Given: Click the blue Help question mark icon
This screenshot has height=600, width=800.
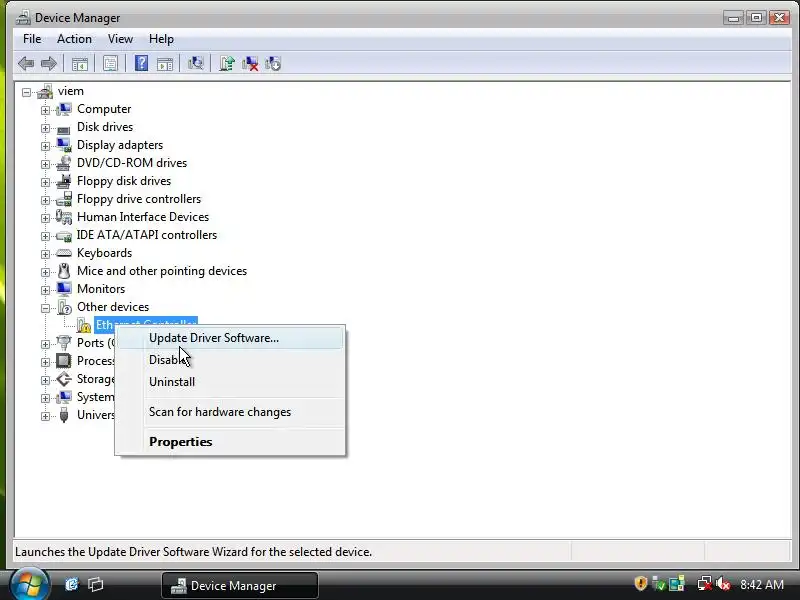Looking at the screenshot, I should 141,63.
